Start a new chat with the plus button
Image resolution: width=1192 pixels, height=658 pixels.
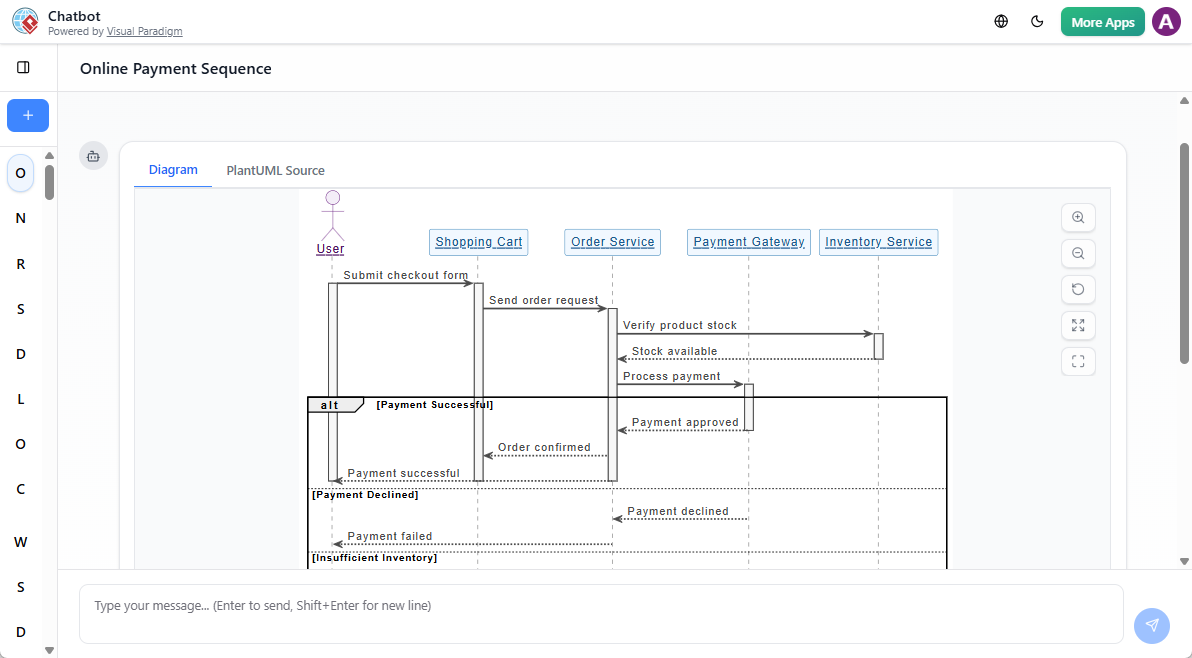27,115
